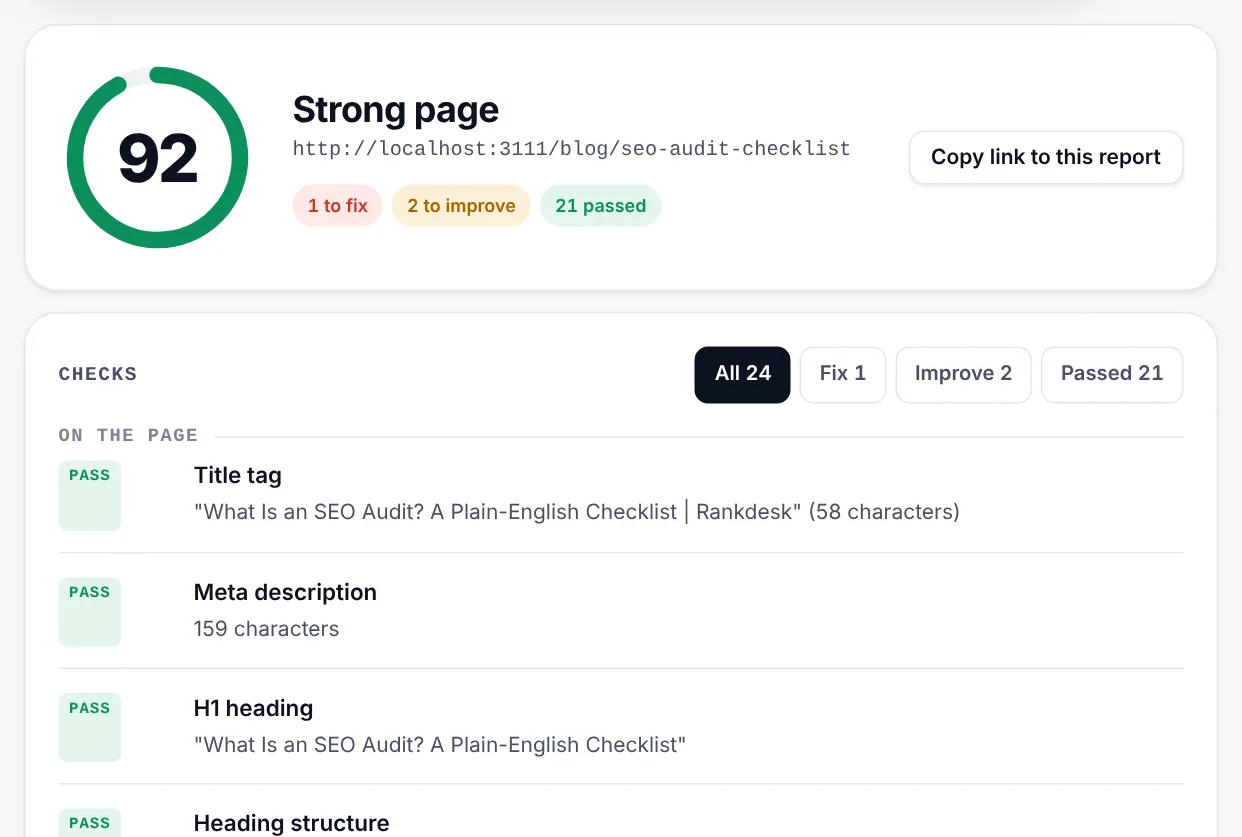1242x837 pixels.
Task: Click the PASS badge beside Title tag
Action: click(90, 495)
